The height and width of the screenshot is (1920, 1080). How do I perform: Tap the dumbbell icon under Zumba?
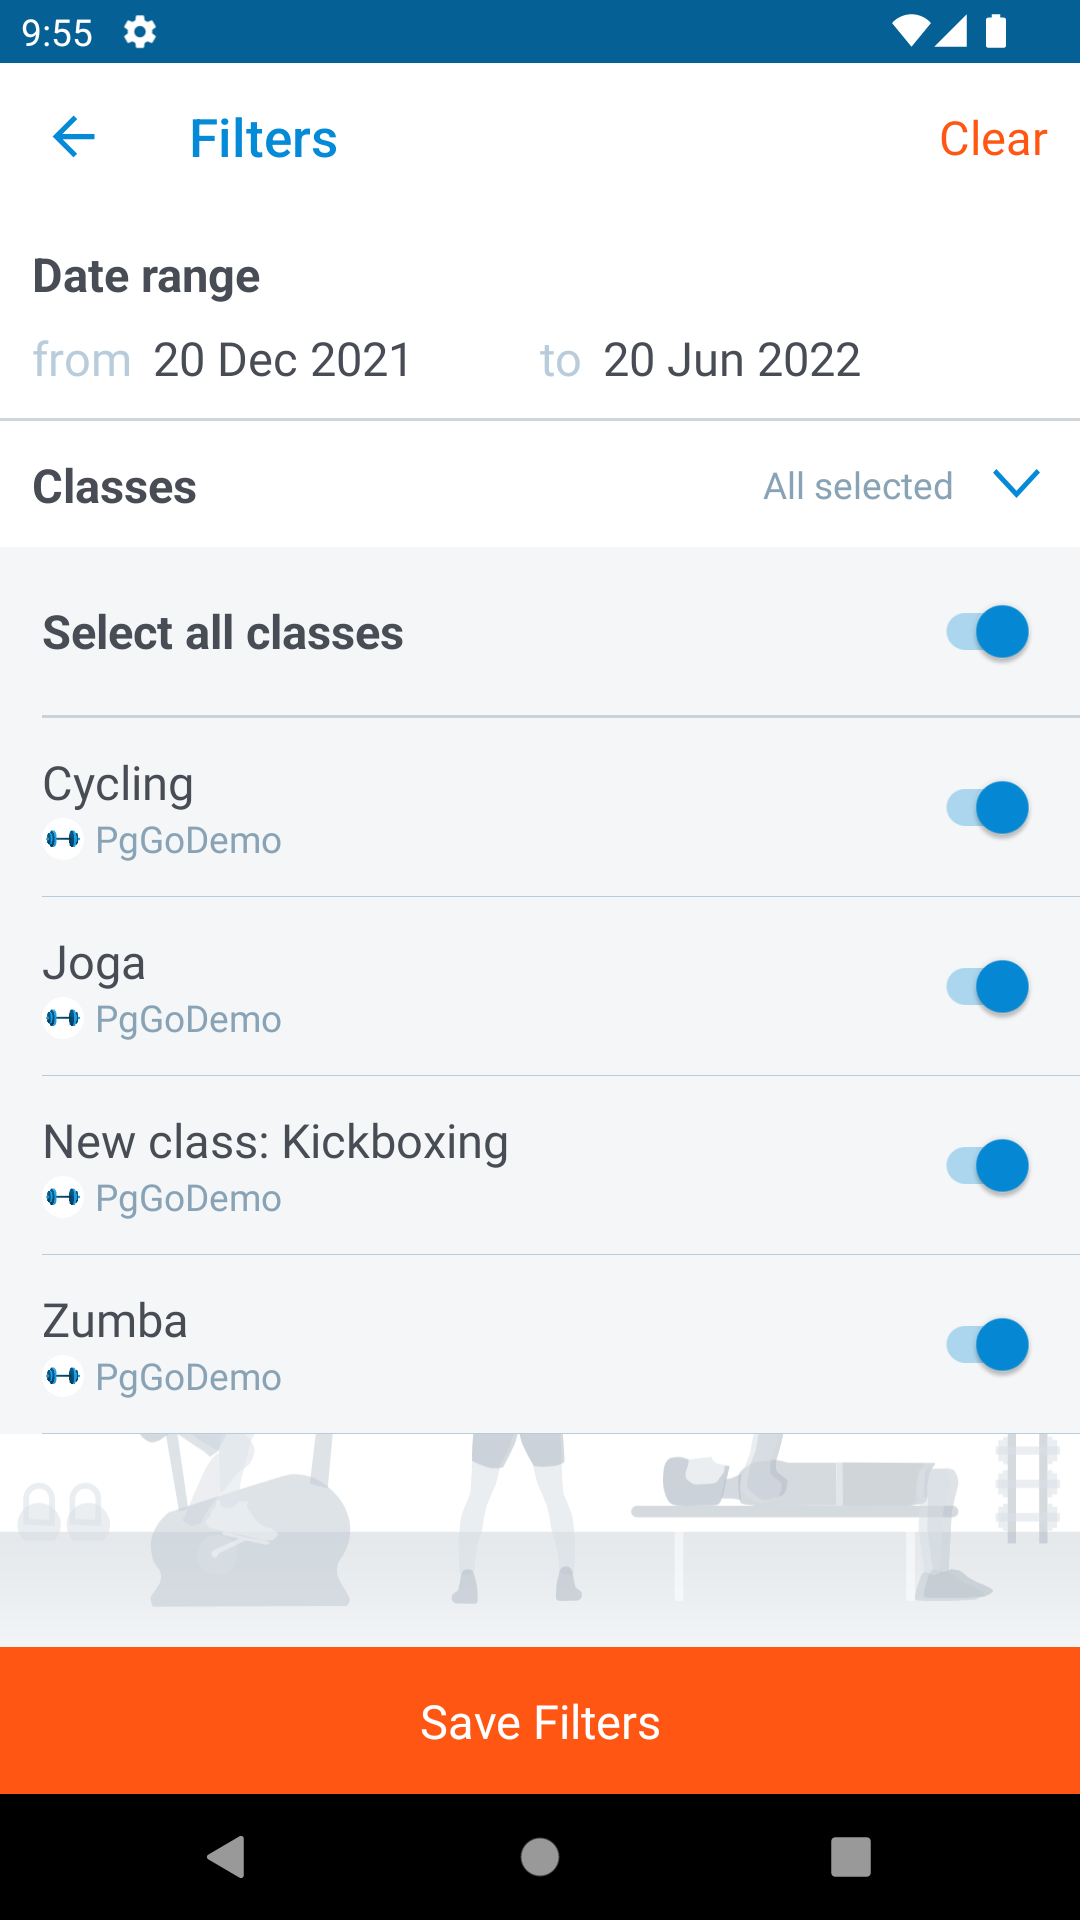pos(63,1376)
